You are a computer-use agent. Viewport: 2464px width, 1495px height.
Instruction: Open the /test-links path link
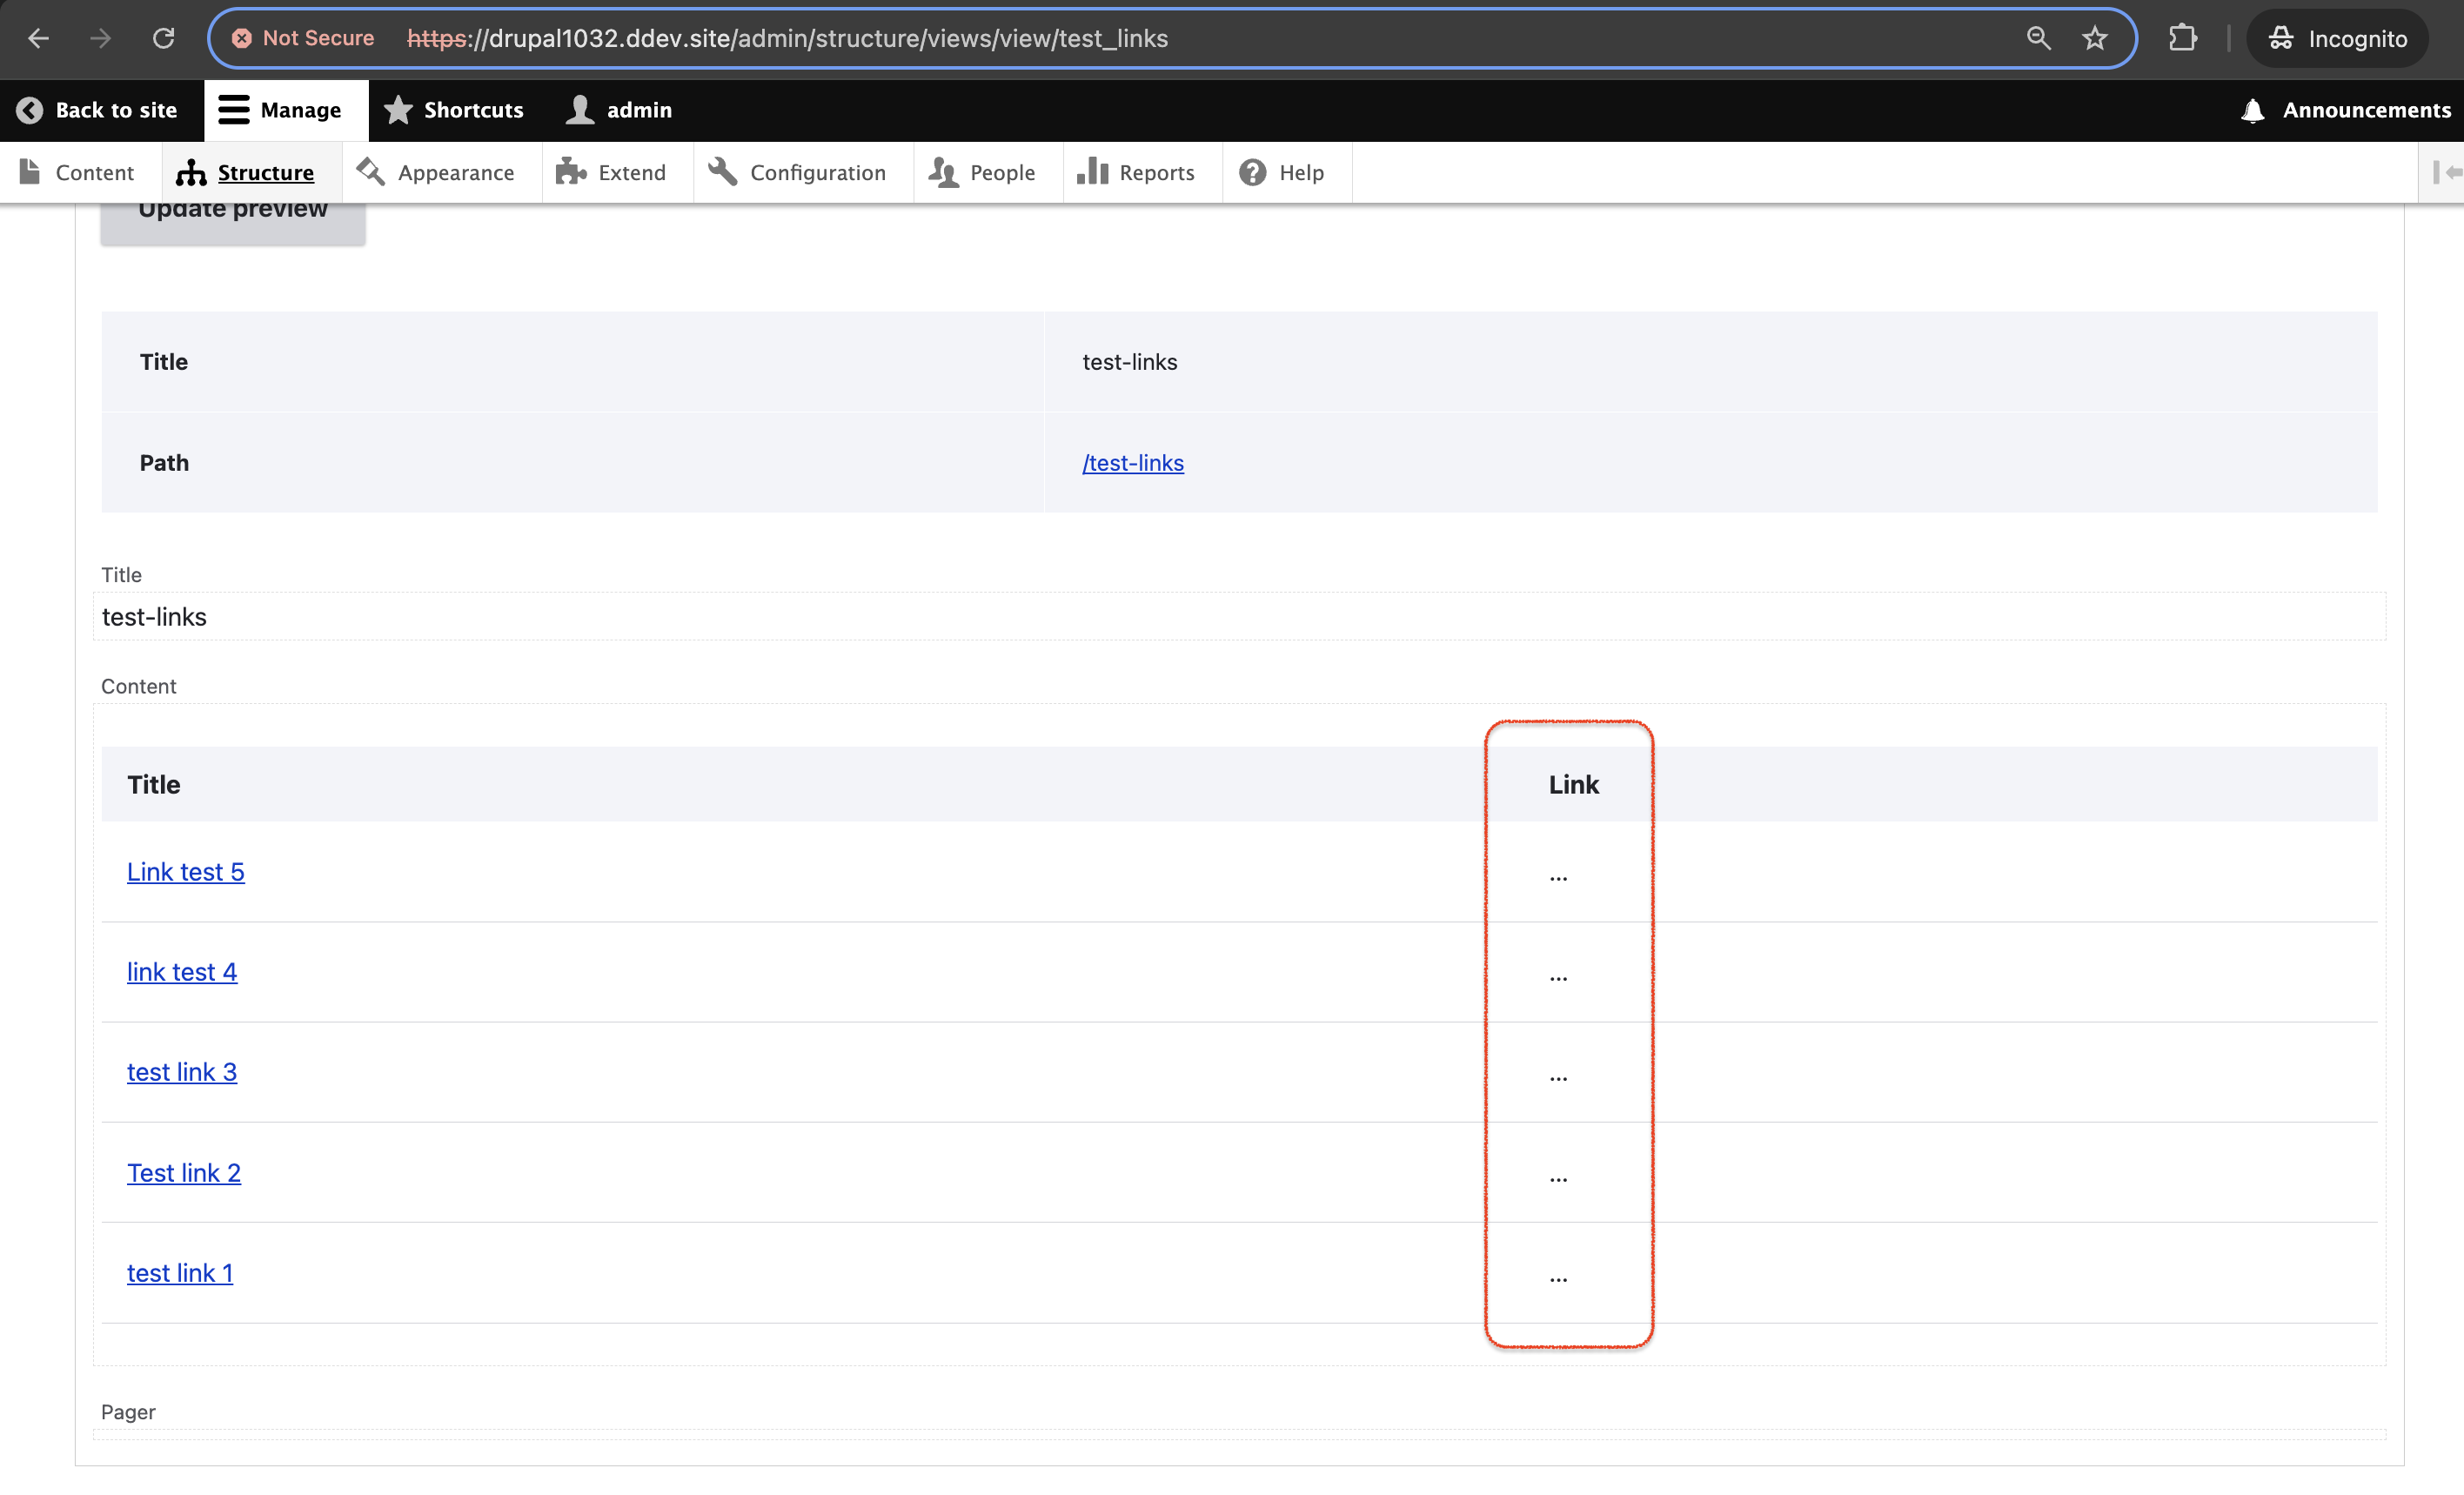click(1132, 463)
